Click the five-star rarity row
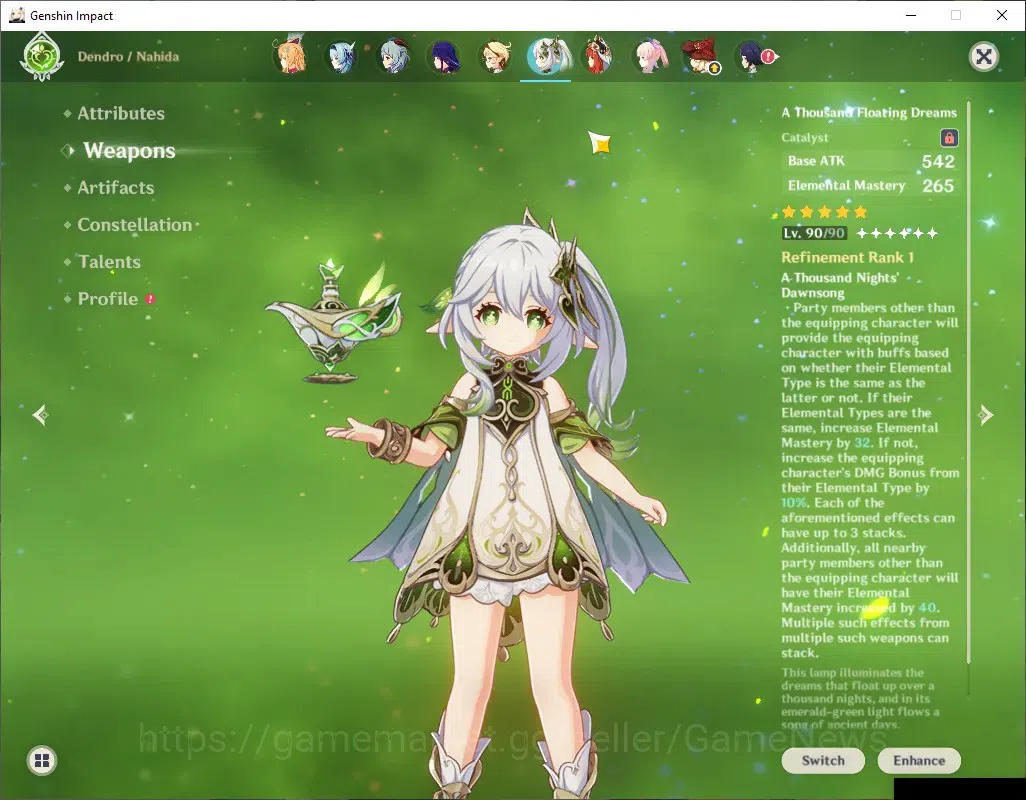 coord(824,211)
